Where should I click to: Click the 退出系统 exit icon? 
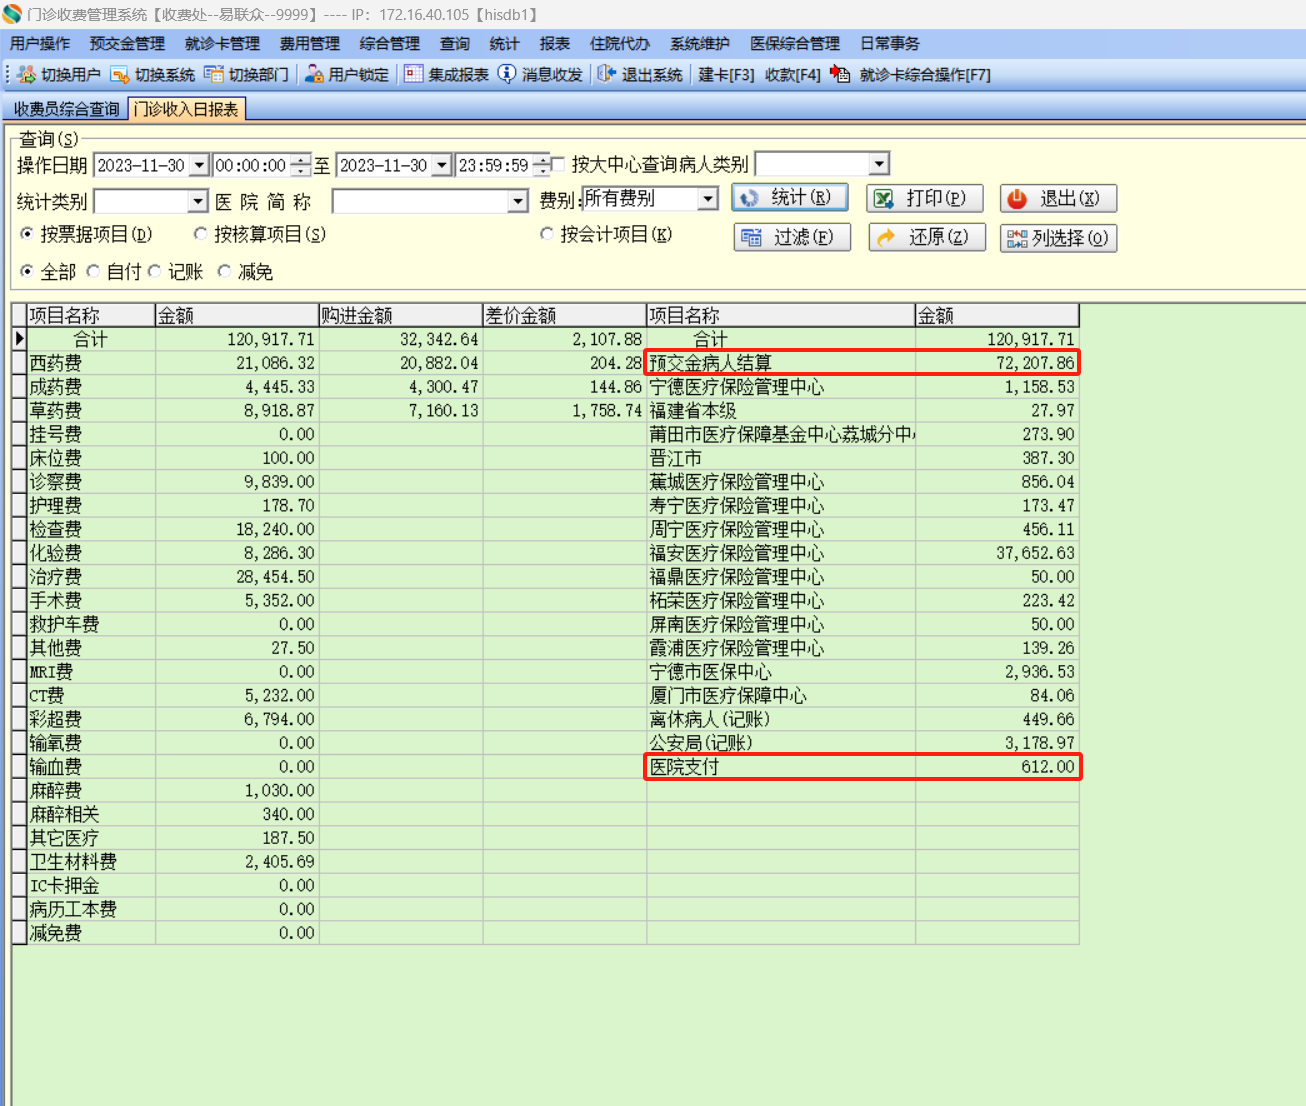pos(606,75)
